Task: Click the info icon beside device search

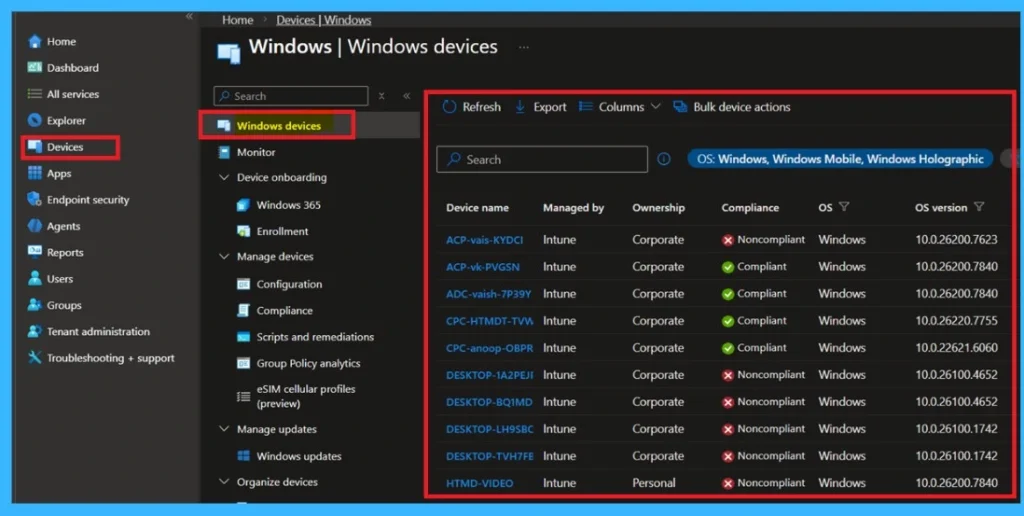Action: 664,159
